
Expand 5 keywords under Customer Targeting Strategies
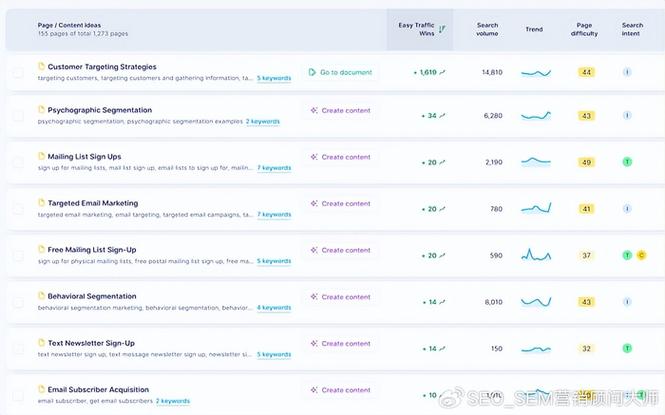coord(274,77)
